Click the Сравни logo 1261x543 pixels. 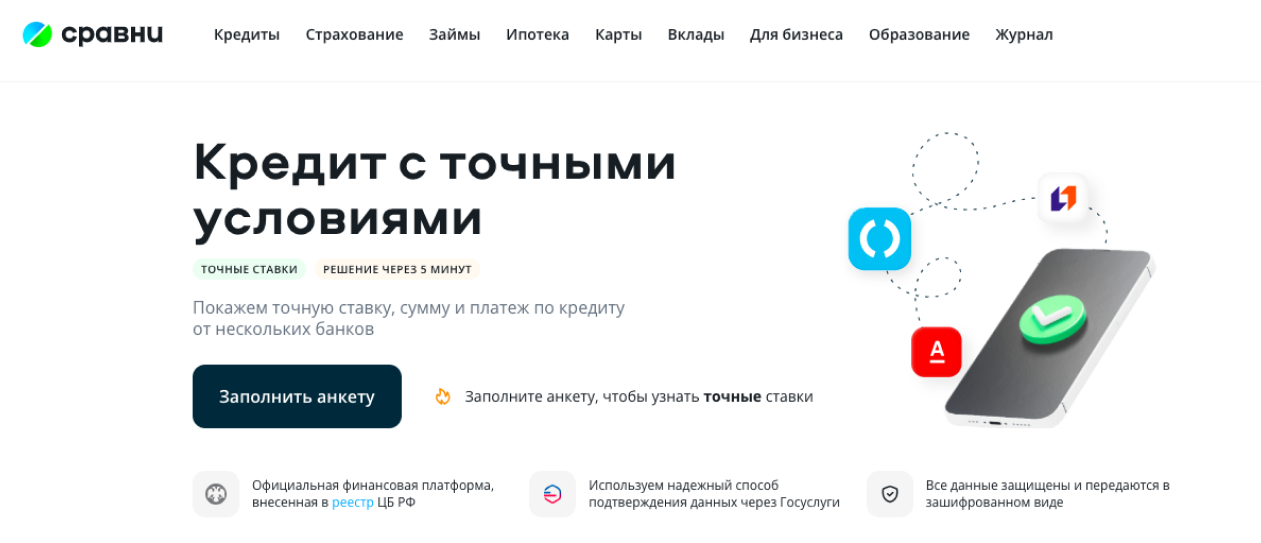[x=92, y=35]
